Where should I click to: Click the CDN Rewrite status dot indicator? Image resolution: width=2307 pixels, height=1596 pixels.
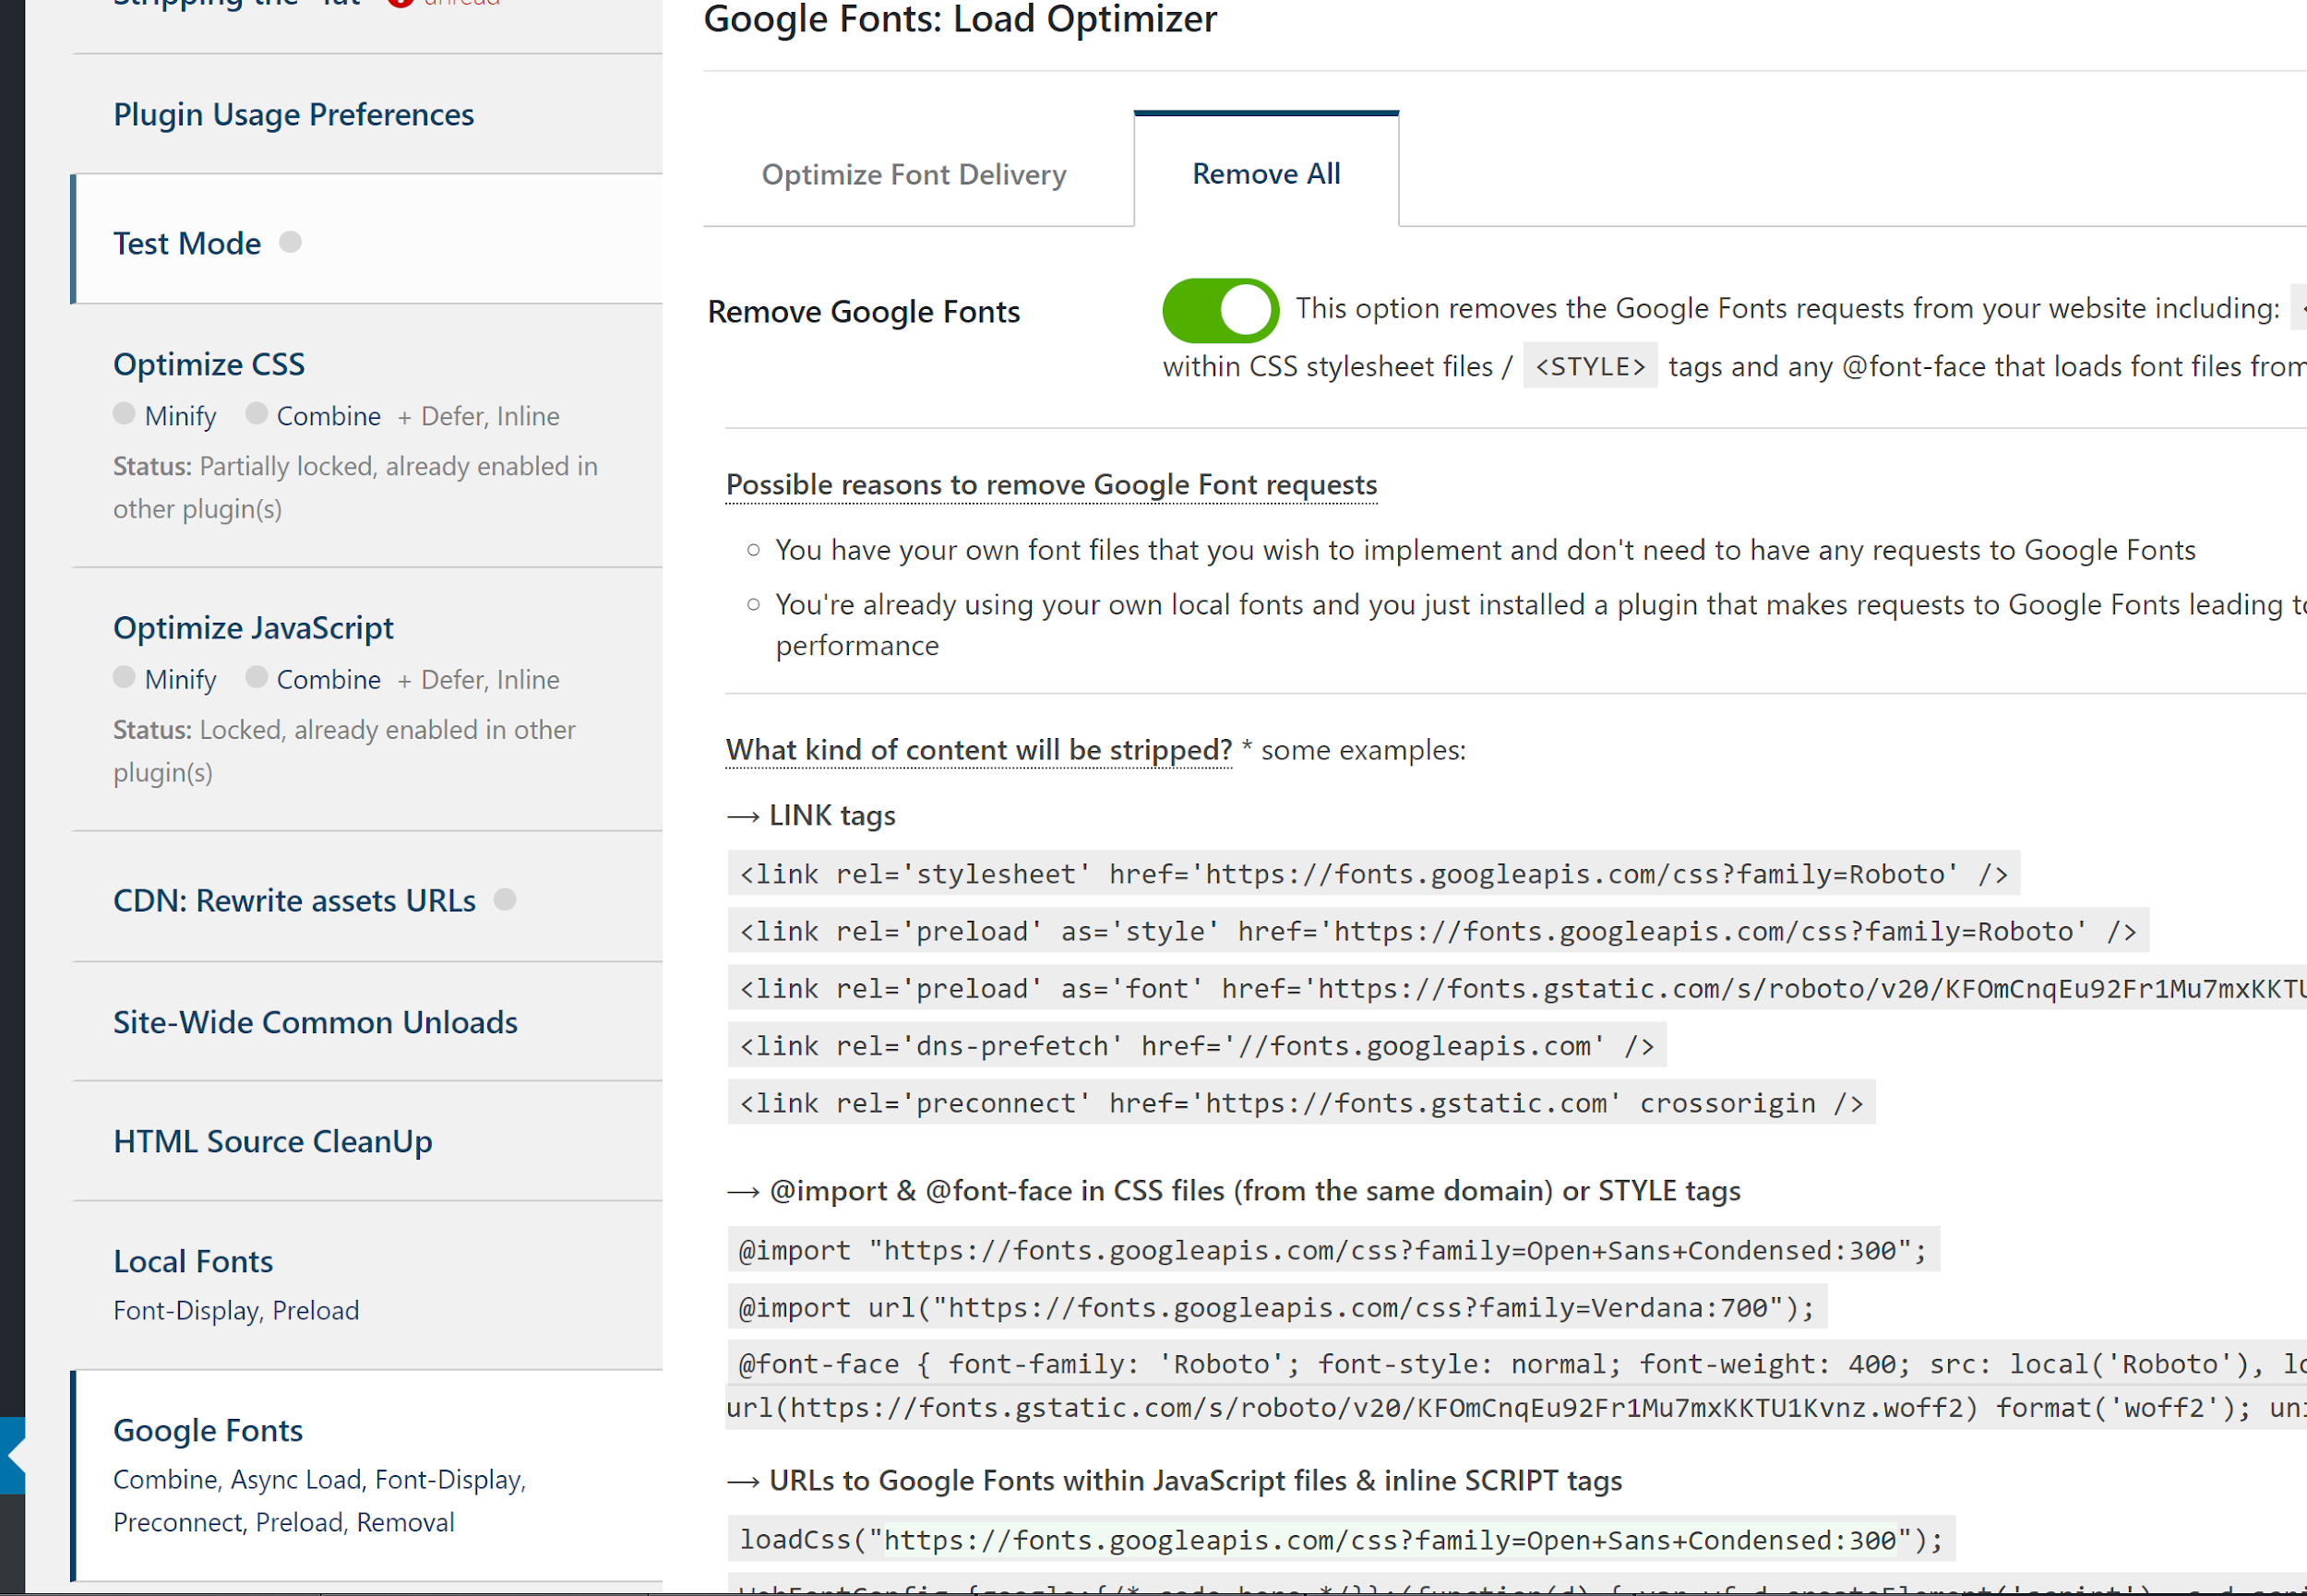[x=505, y=900]
